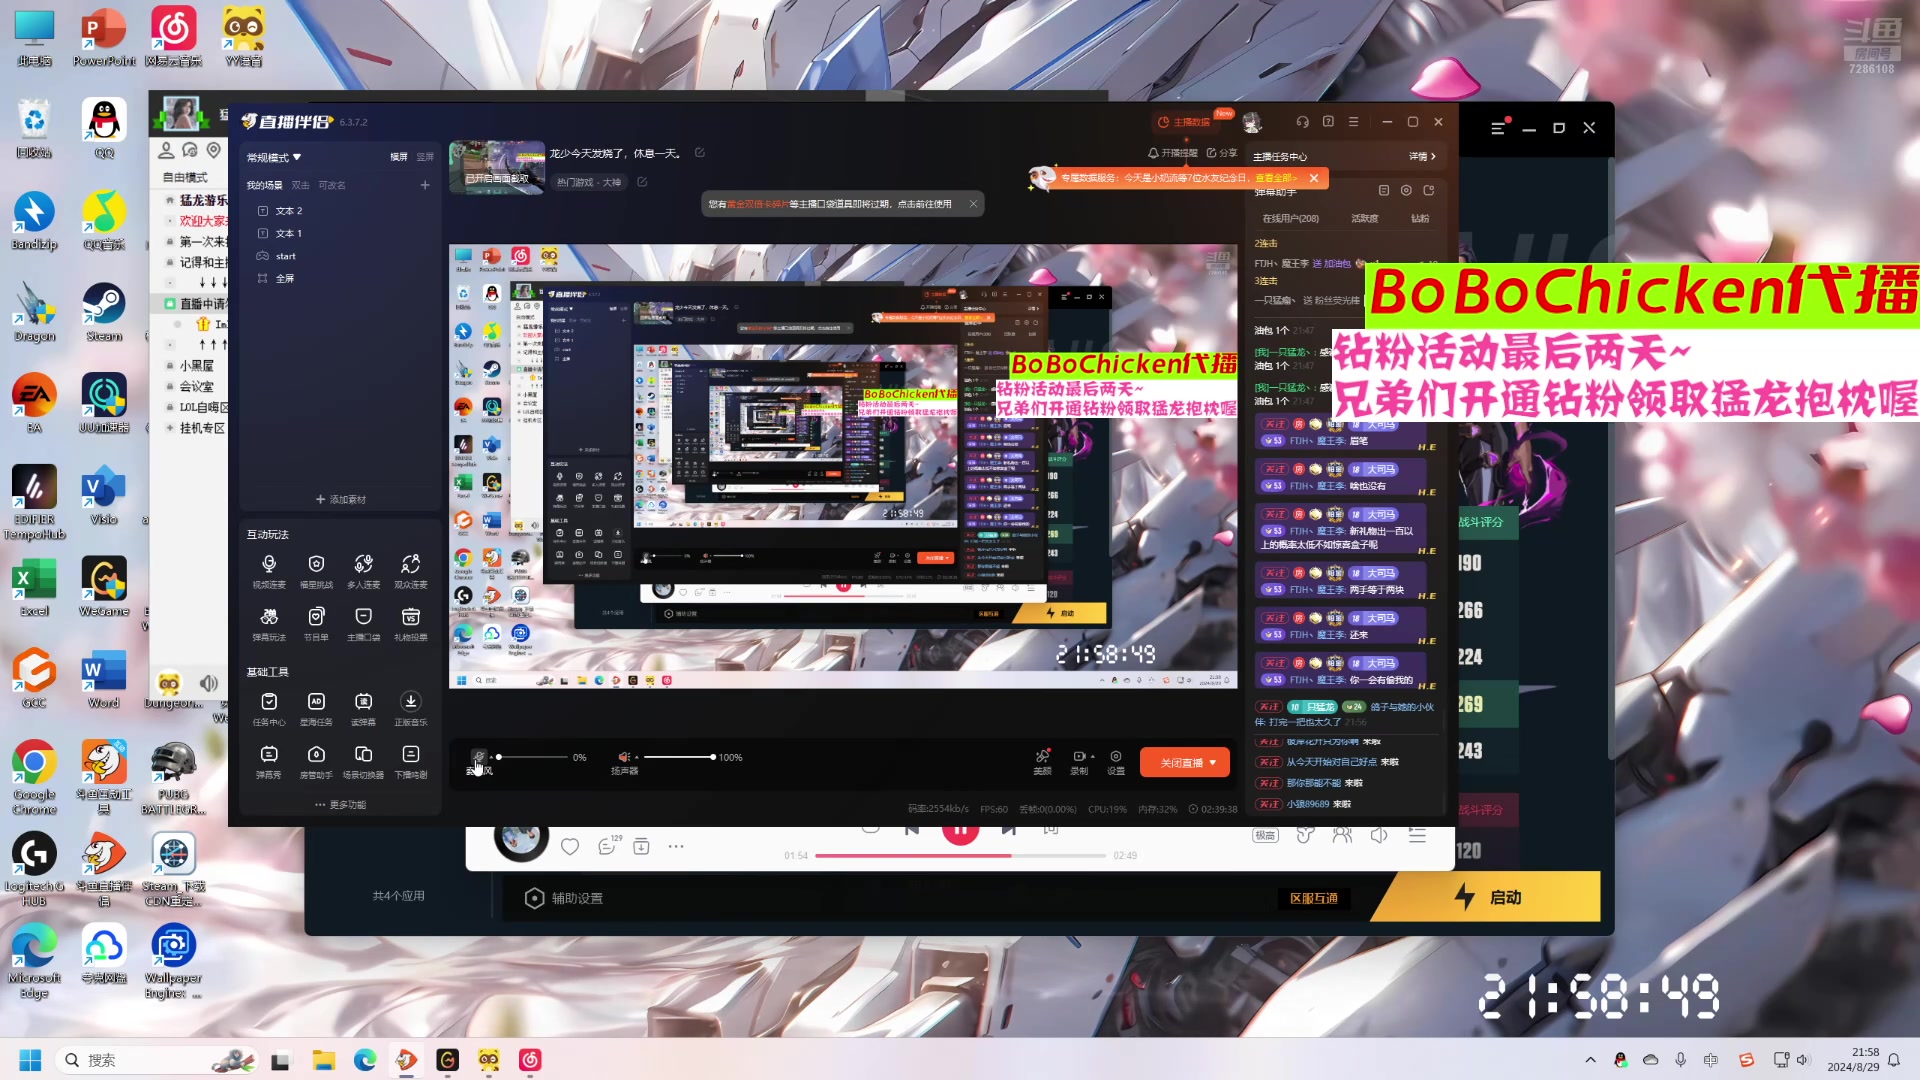Open 主播口袋 streamer pocket
Screen dimensions: 1920x1080
coord(363,624)
